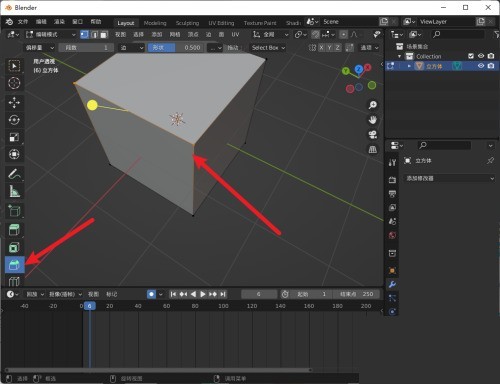
Task: Open the 网格 Mesh menu in viewport header
Action: tap(175, 34)
